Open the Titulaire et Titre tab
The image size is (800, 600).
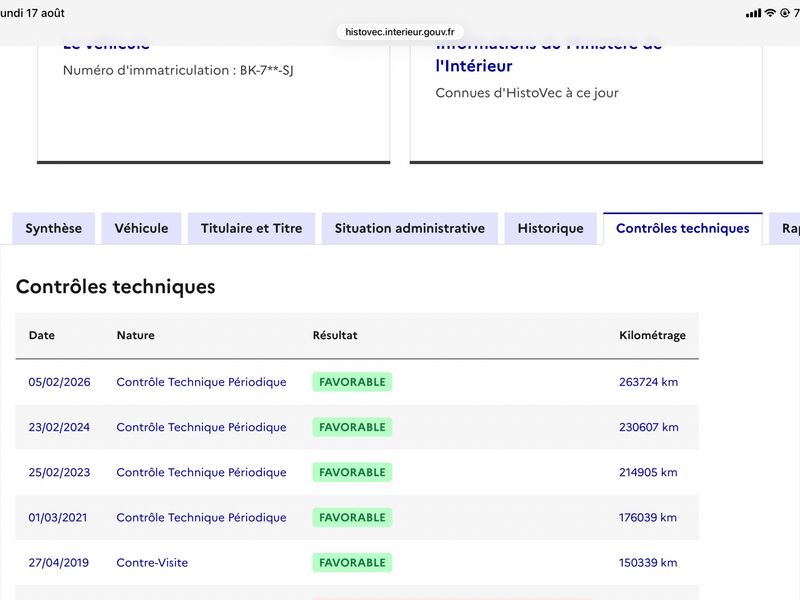click(252, 228)
